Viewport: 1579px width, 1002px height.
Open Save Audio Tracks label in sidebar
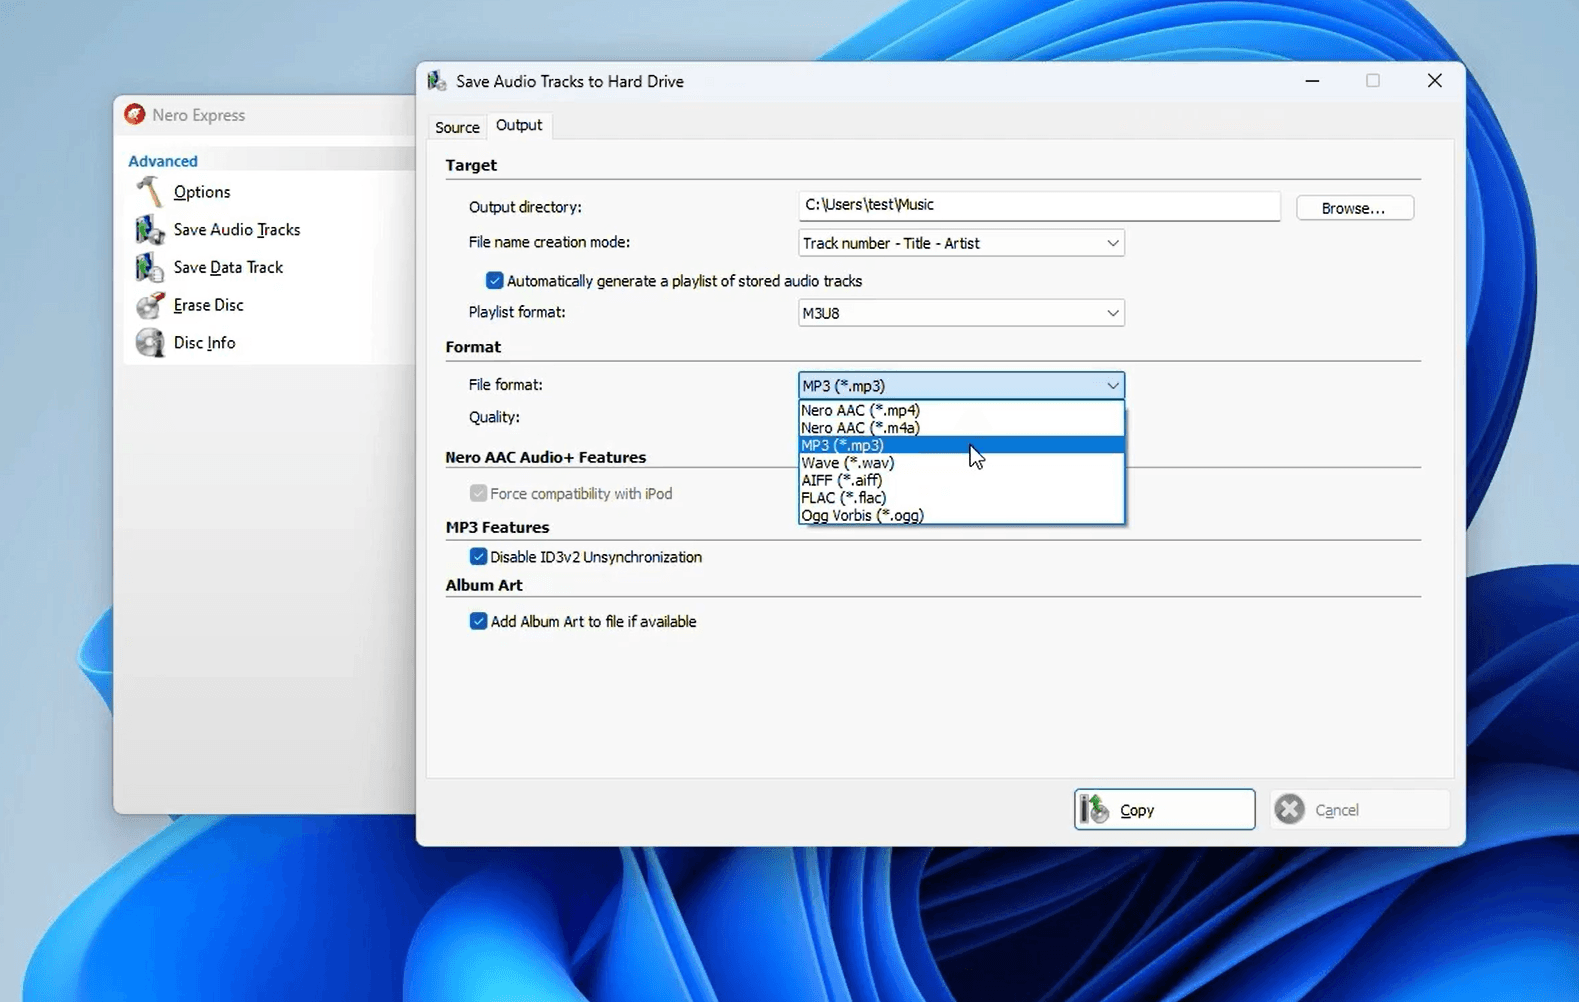tap(237, 230)
